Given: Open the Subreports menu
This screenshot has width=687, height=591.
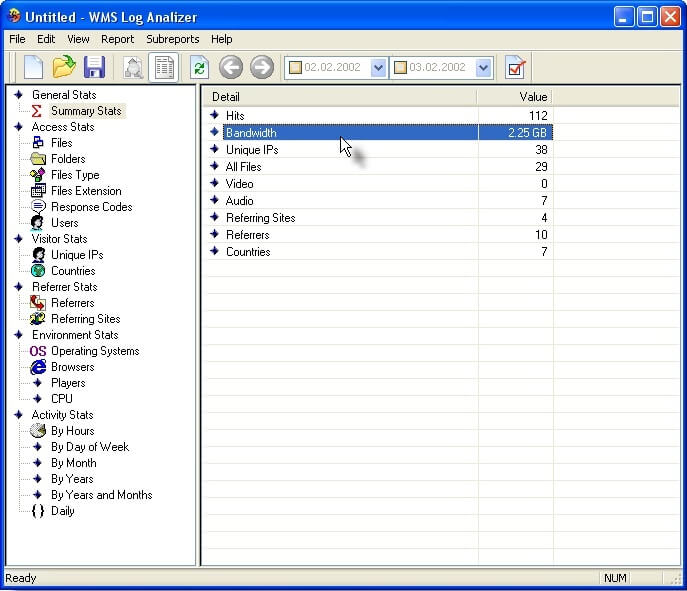Looking at the screenshot, I should tap(173, 39).
